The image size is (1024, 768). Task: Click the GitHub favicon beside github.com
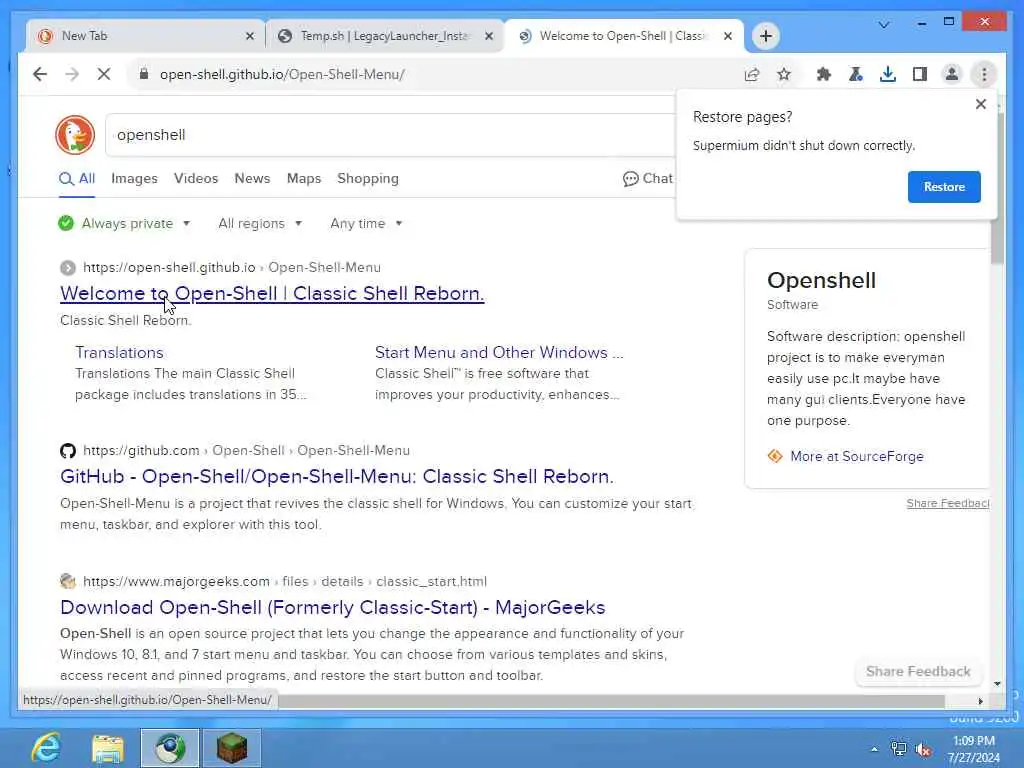point(68,451)
